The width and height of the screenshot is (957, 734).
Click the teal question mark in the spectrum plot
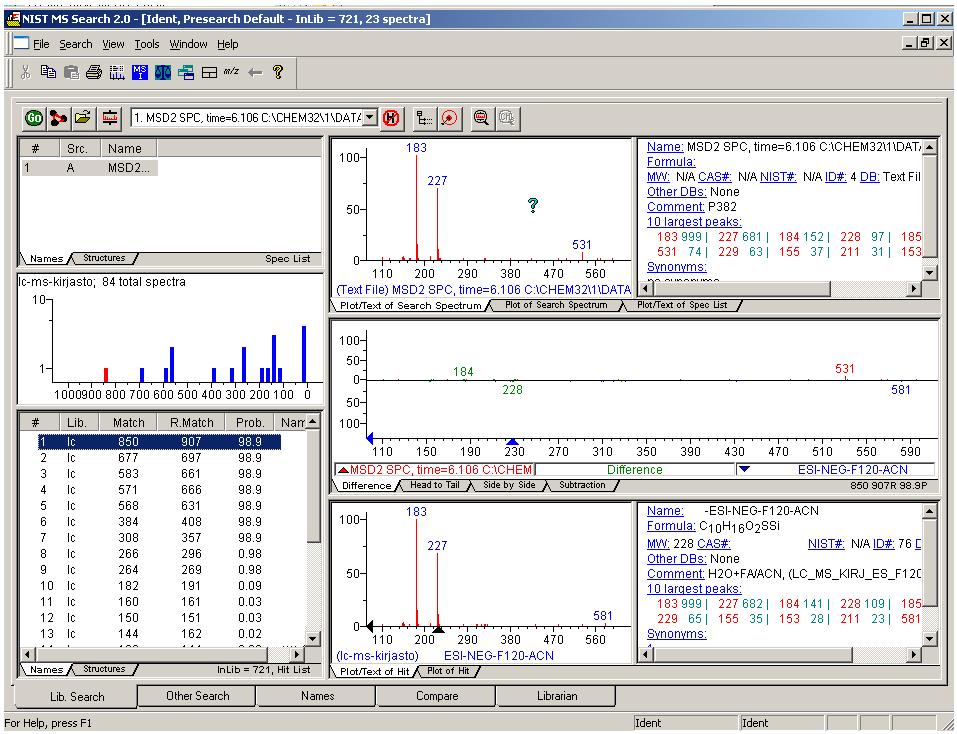pyautogui.click(x=533, y=205)
